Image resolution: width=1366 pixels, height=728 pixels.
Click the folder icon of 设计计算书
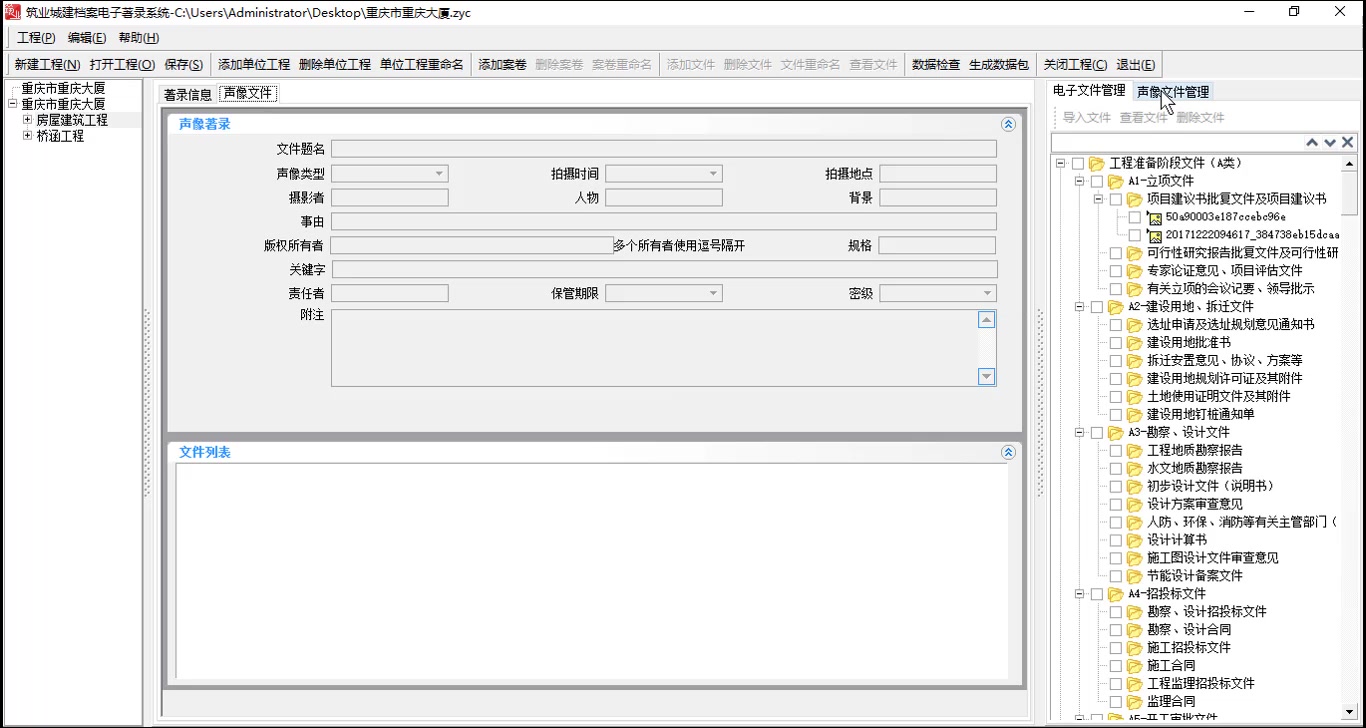[x=1134, y=540]
